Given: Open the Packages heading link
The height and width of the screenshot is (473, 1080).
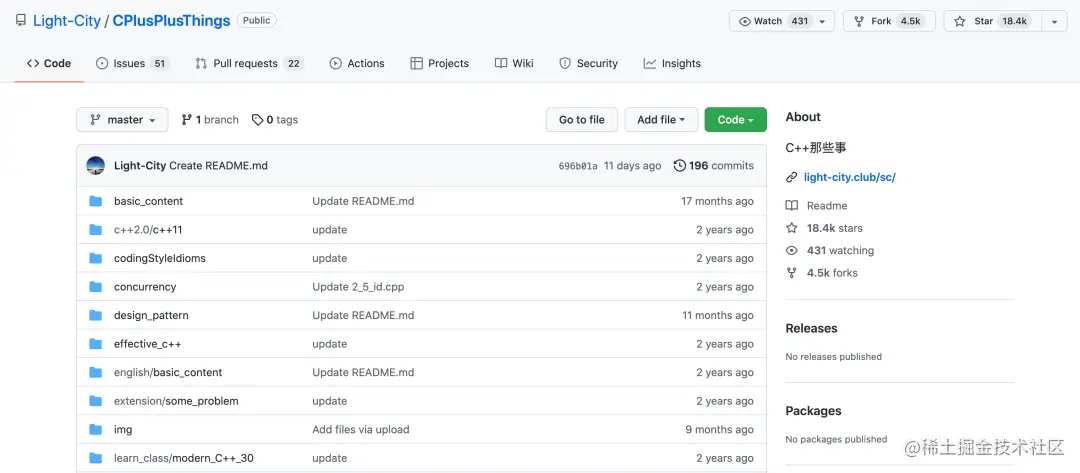Looking at the screenshot, I should 813,411.
